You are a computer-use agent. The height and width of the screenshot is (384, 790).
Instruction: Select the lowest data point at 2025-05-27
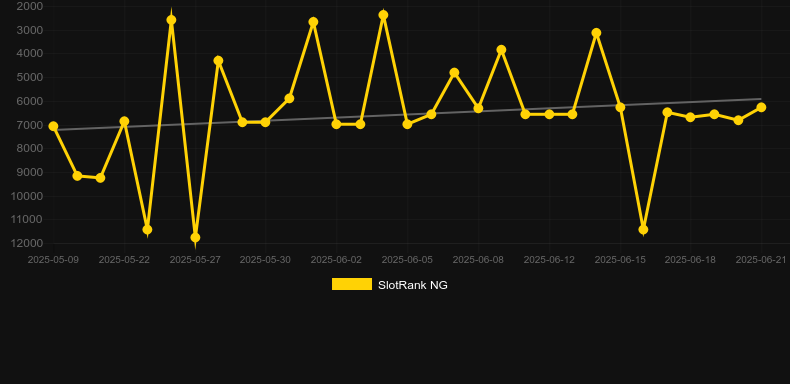tap(195, 237)
